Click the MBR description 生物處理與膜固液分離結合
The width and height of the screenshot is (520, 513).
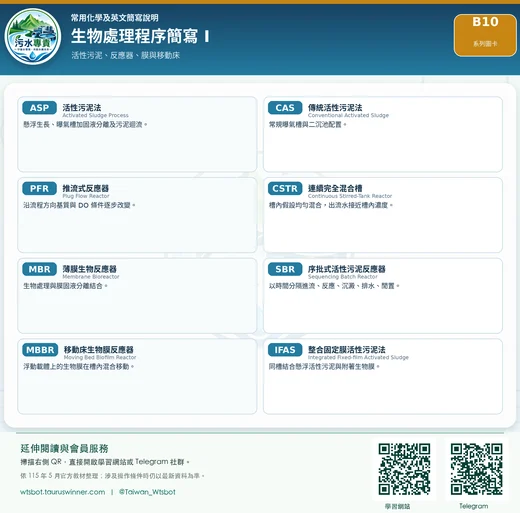(x=65, y=286)
